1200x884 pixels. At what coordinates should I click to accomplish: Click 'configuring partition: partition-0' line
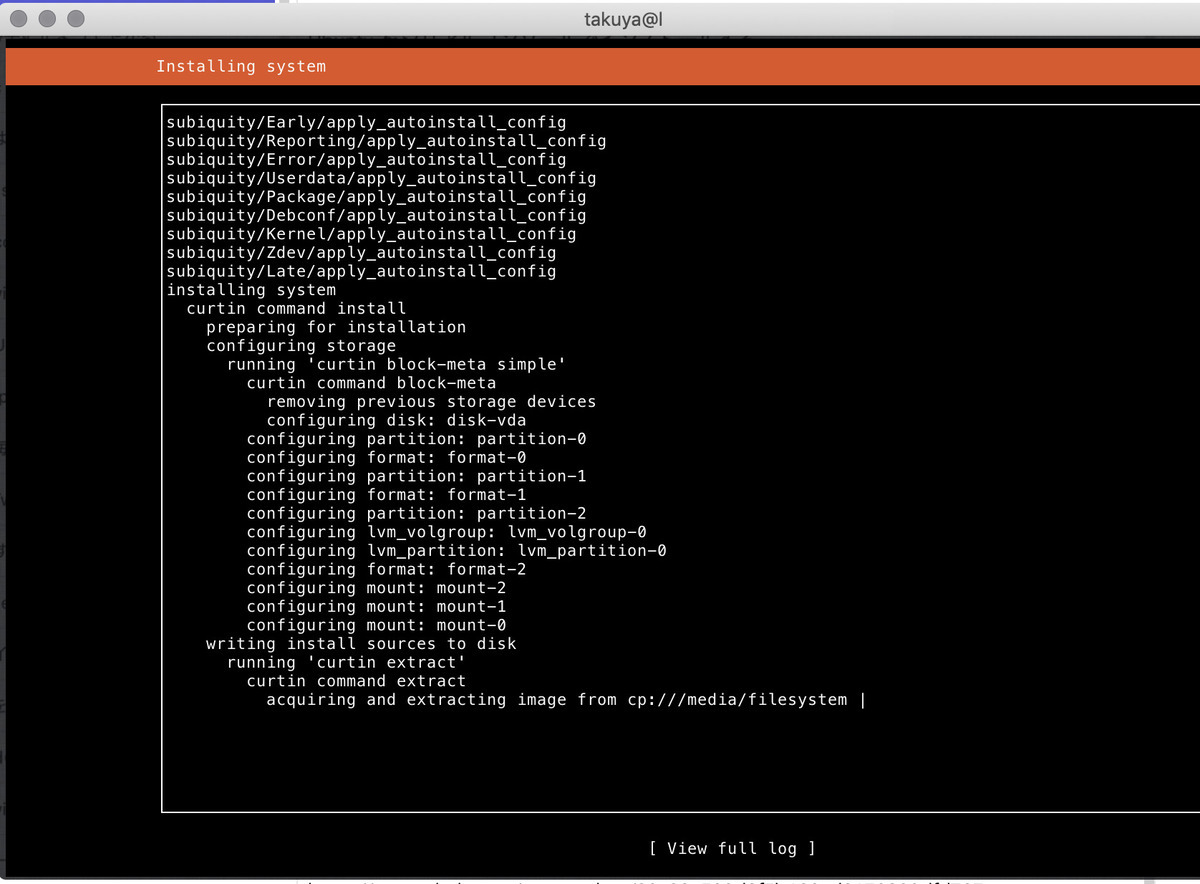pos(416,439)
